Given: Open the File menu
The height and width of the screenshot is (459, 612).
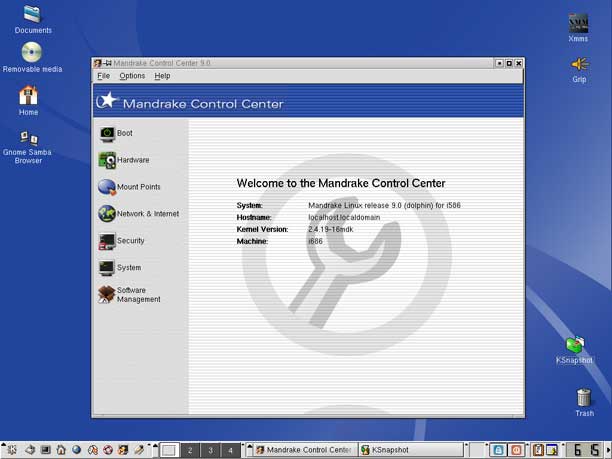Looking at the screenshot, I should pos(103,76).
